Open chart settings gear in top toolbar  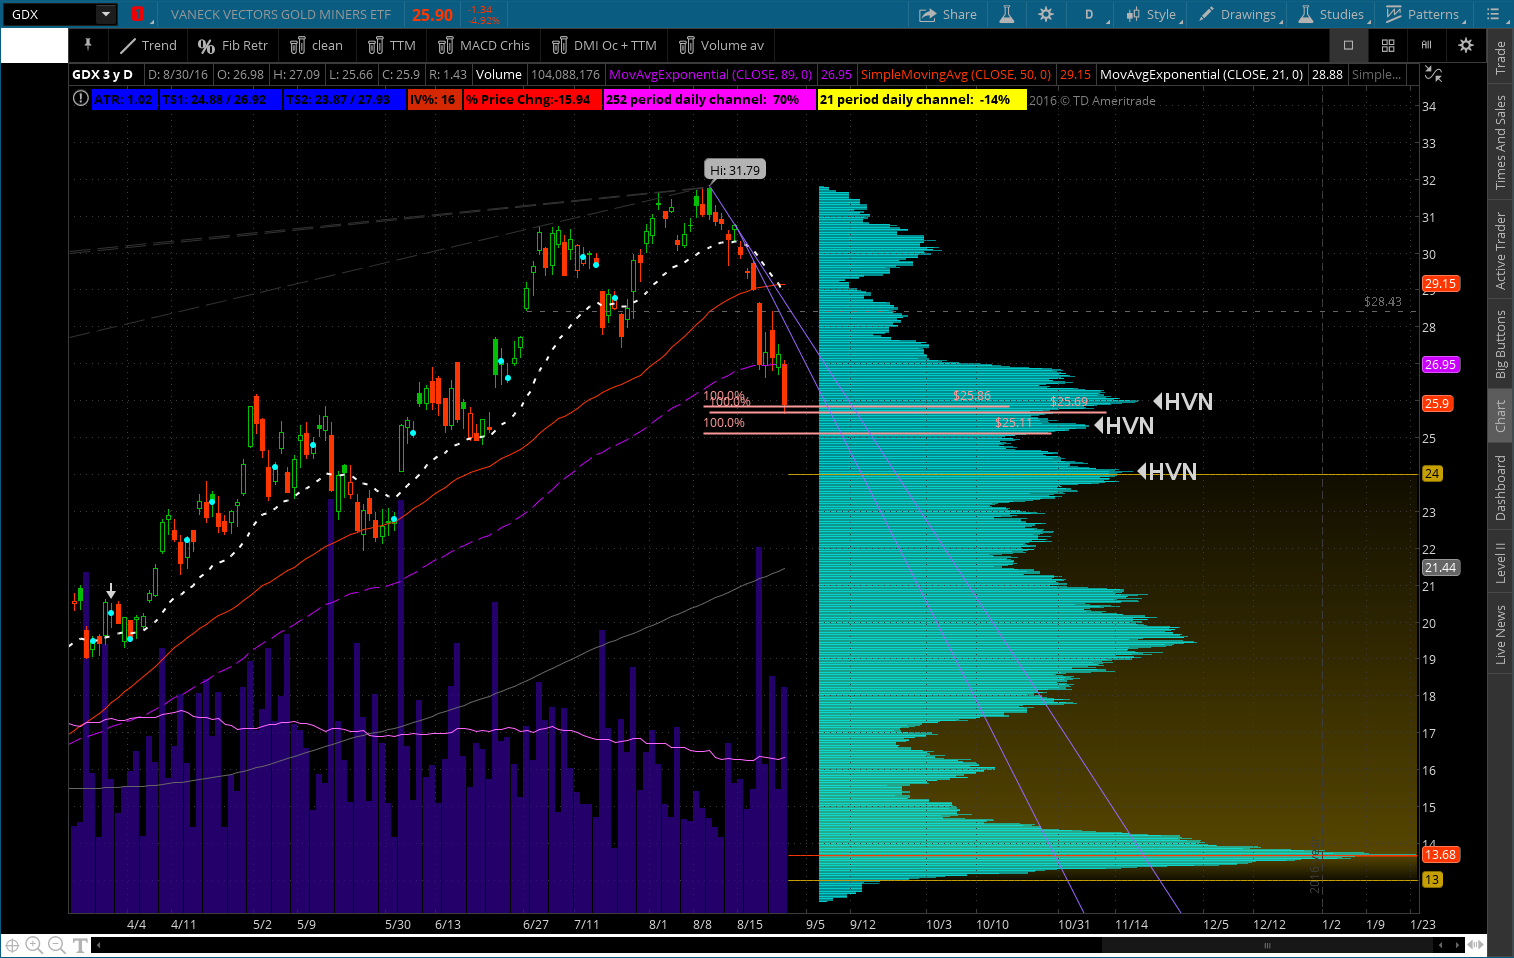pos(1046,14)
